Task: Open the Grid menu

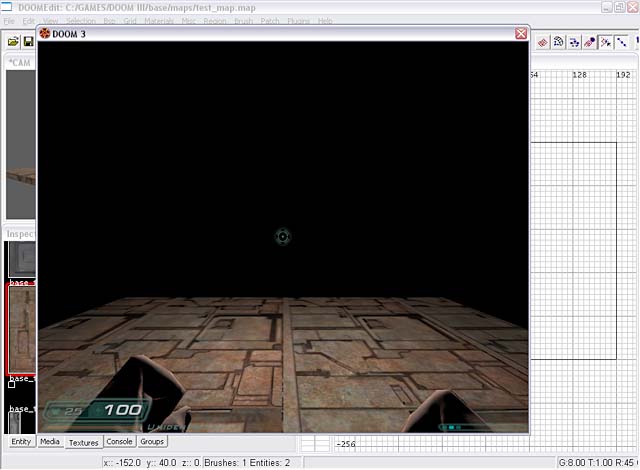Action: 130,20
